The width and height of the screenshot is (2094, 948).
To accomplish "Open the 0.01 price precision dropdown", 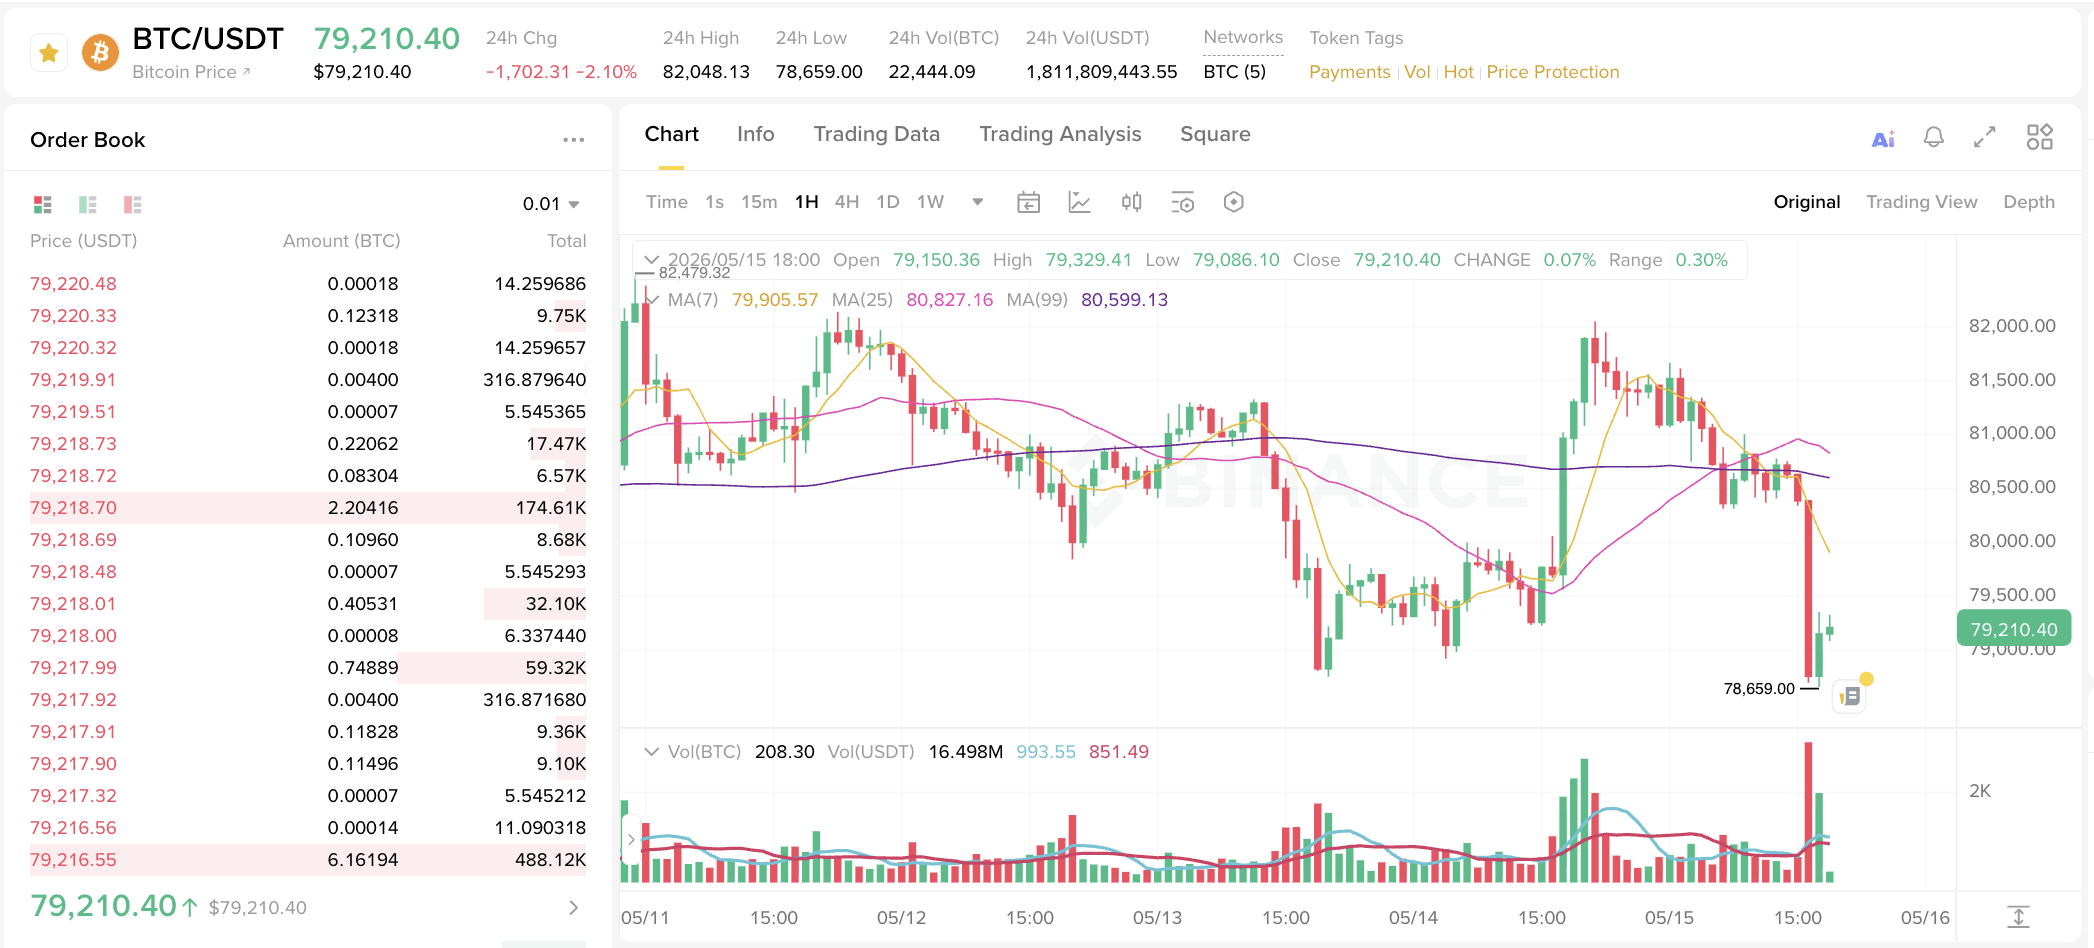I will pos(551,204).
